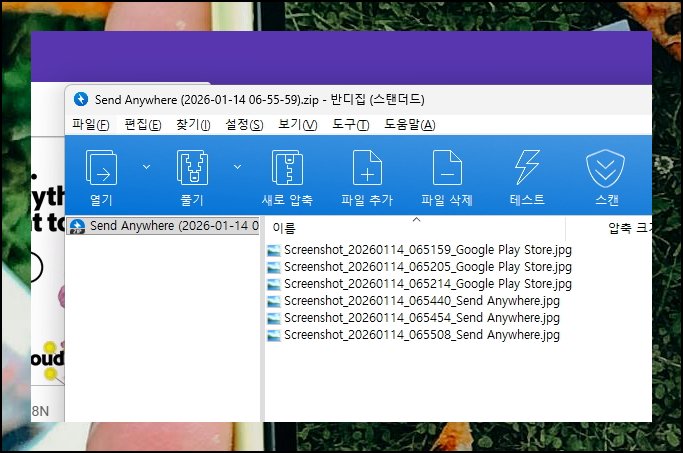Viewport: 683px width, 453px height.
Task: Click the 파일 추가 (Add file) icon
Action: (367, 168)
